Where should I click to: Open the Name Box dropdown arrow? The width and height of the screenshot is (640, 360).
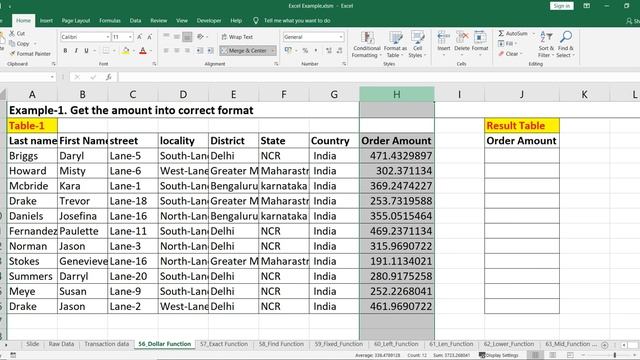coord(52,77)
